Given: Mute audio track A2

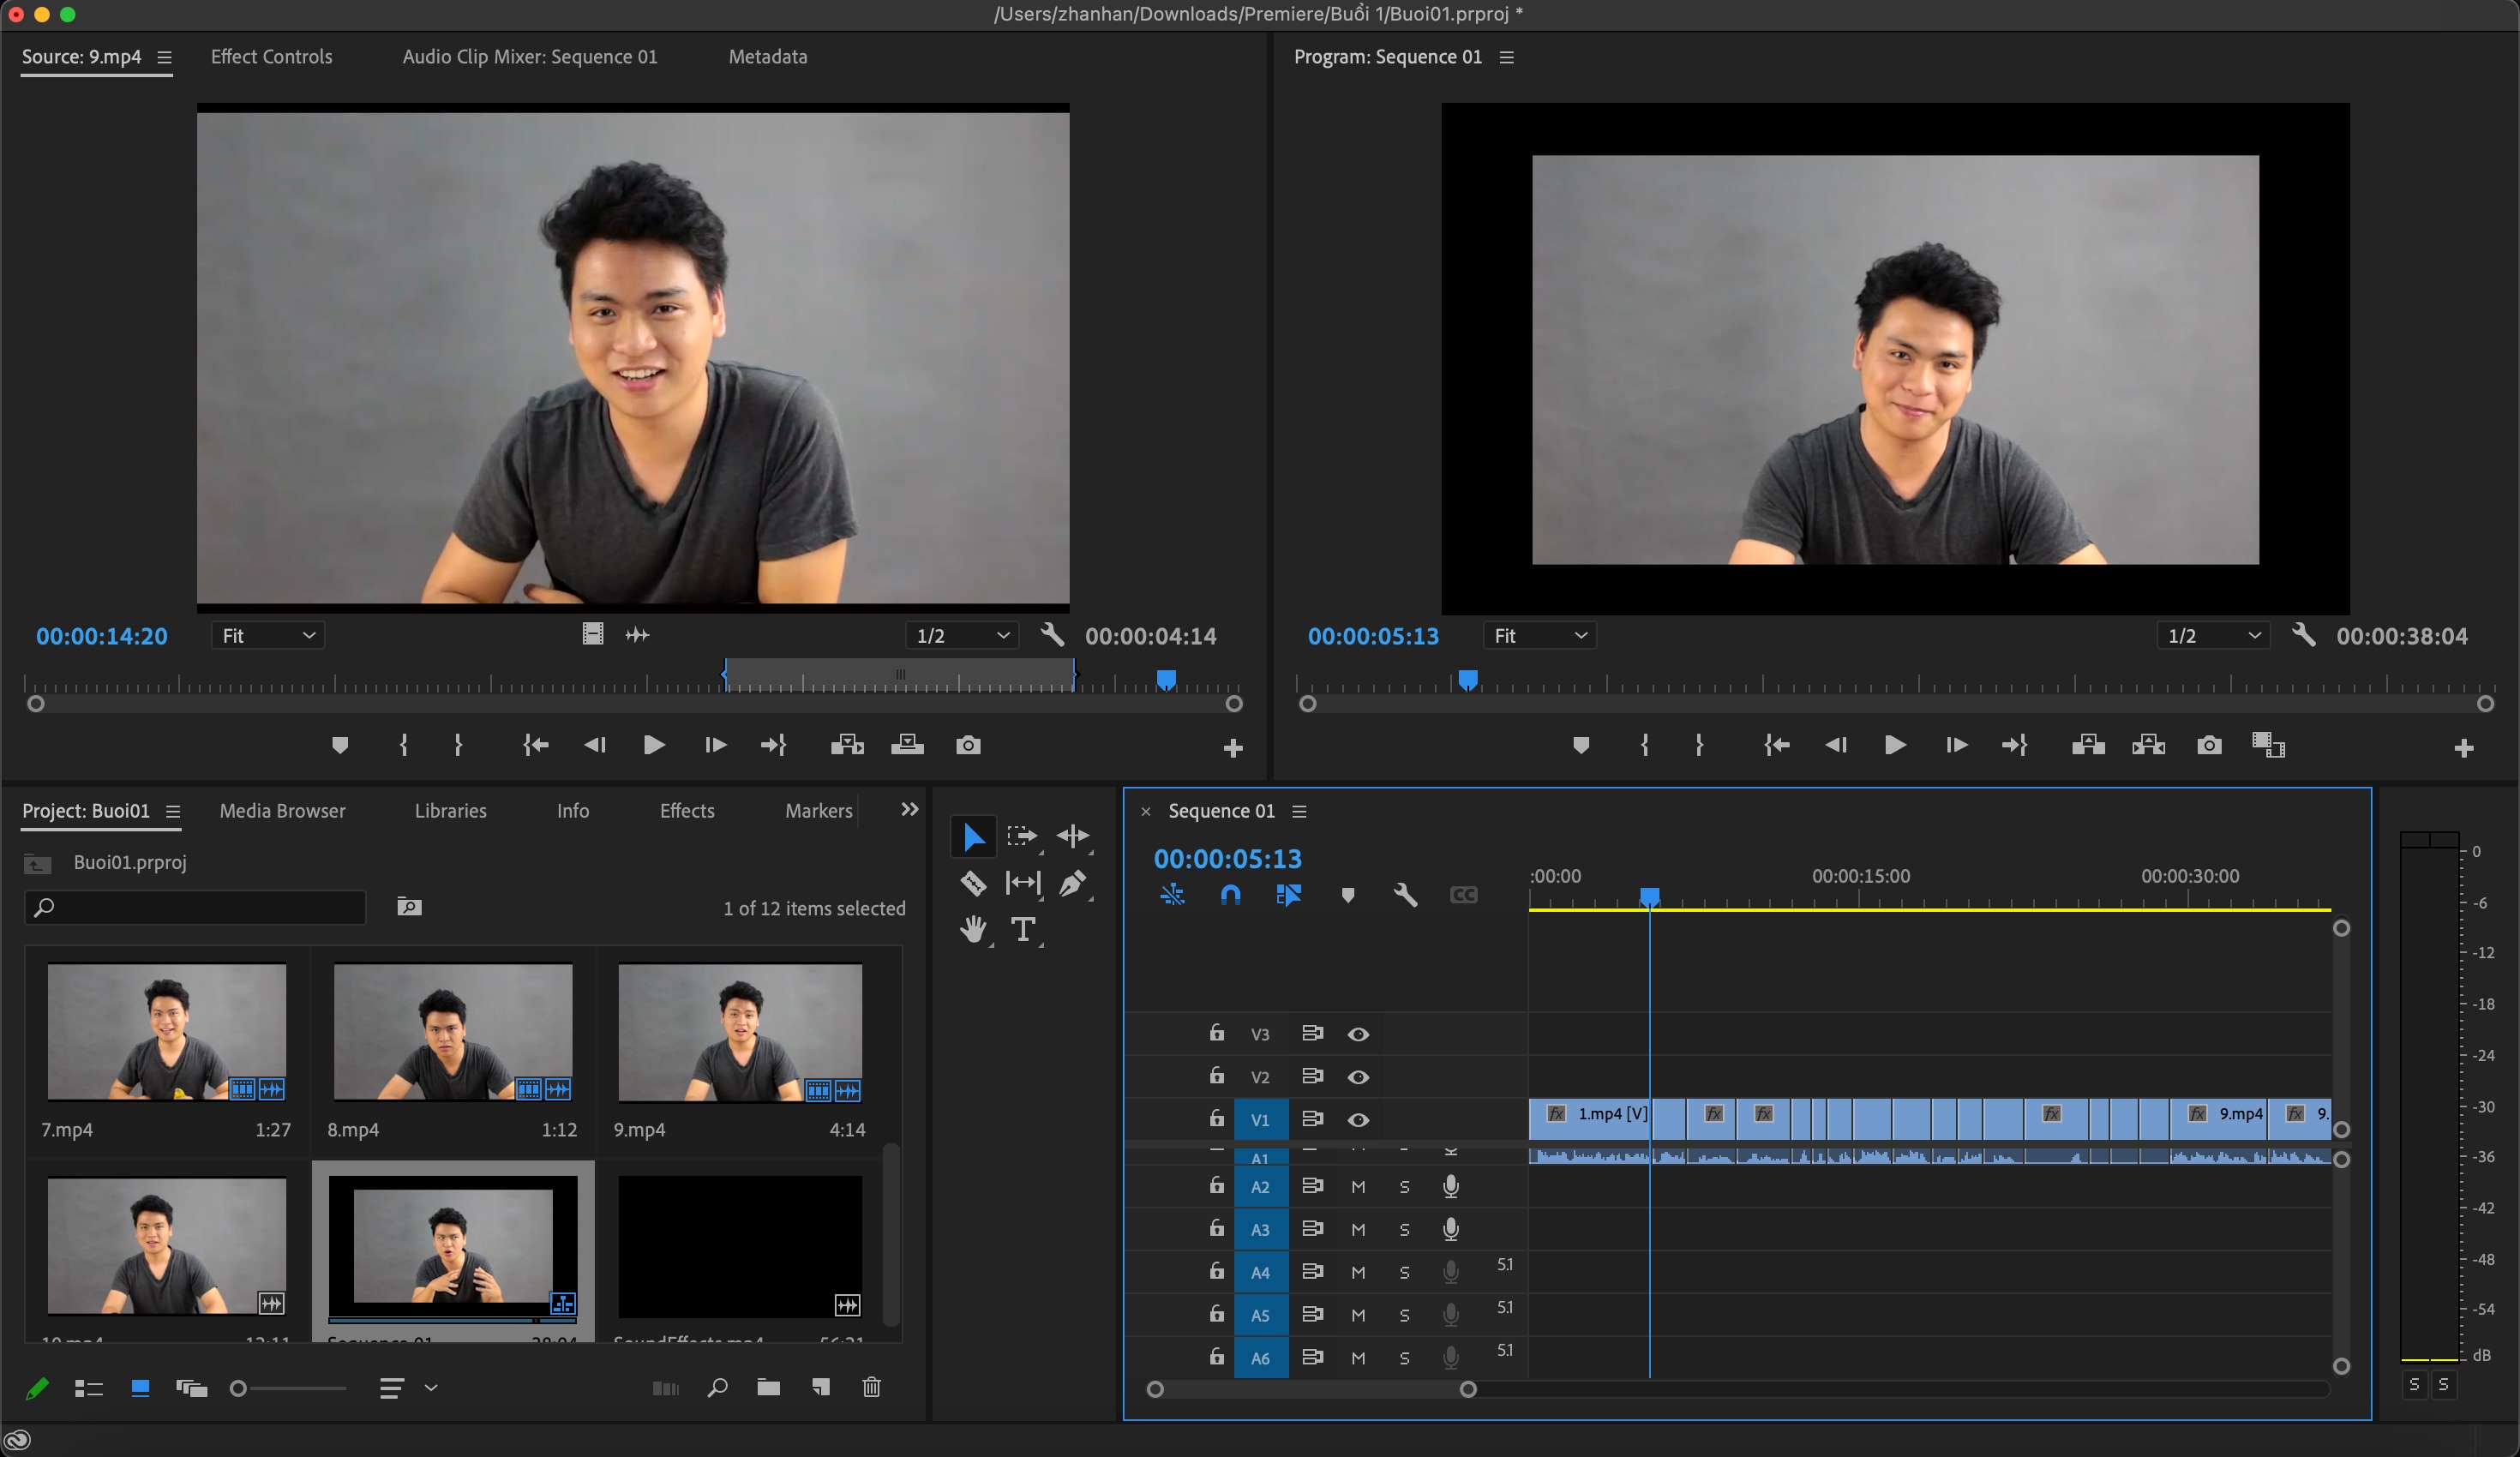Looking at the screenshot, I should tap(1358, 1187).
